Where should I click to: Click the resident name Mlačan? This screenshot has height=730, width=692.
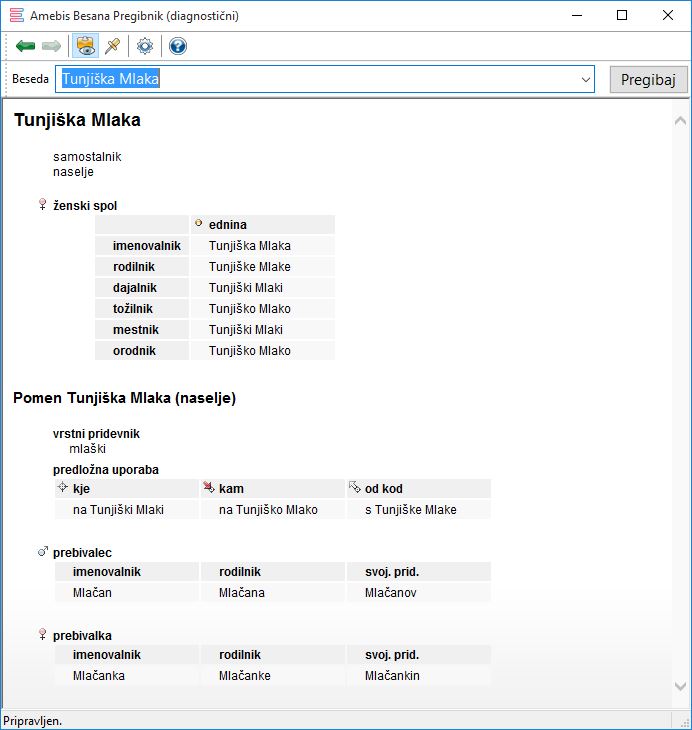(92, 593)
